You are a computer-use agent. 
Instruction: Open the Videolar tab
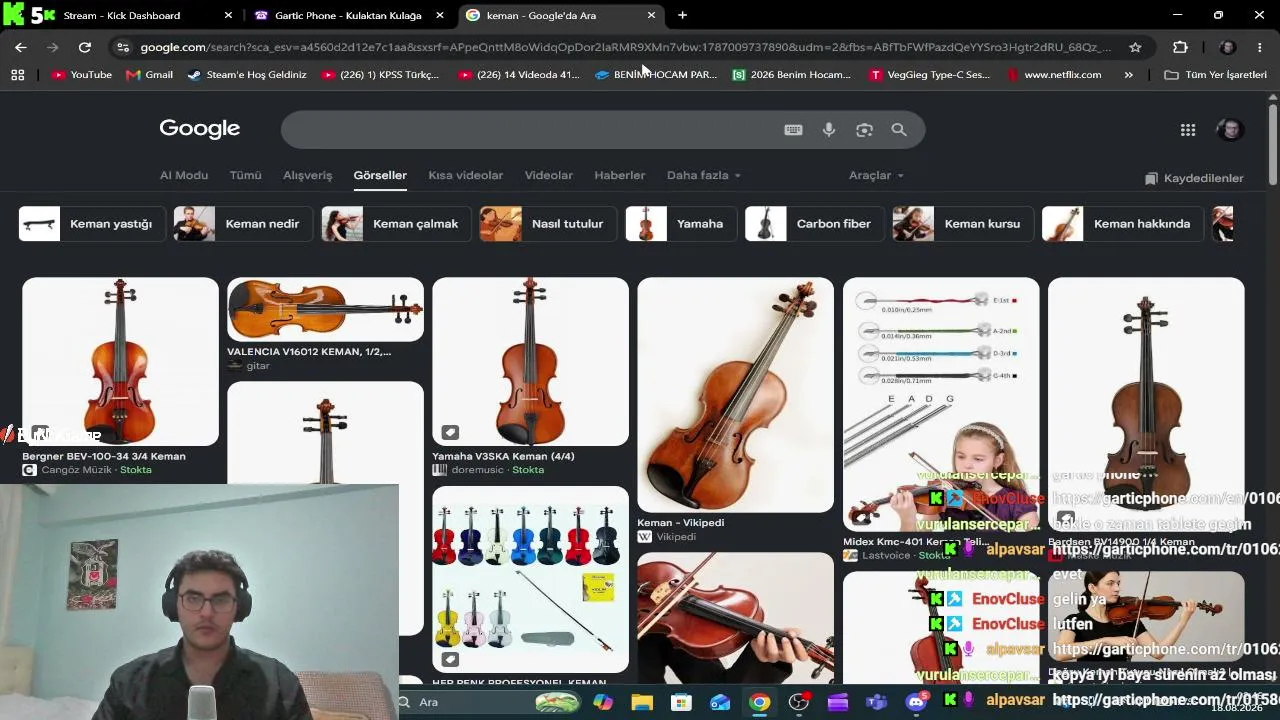[x=549, y=175]
